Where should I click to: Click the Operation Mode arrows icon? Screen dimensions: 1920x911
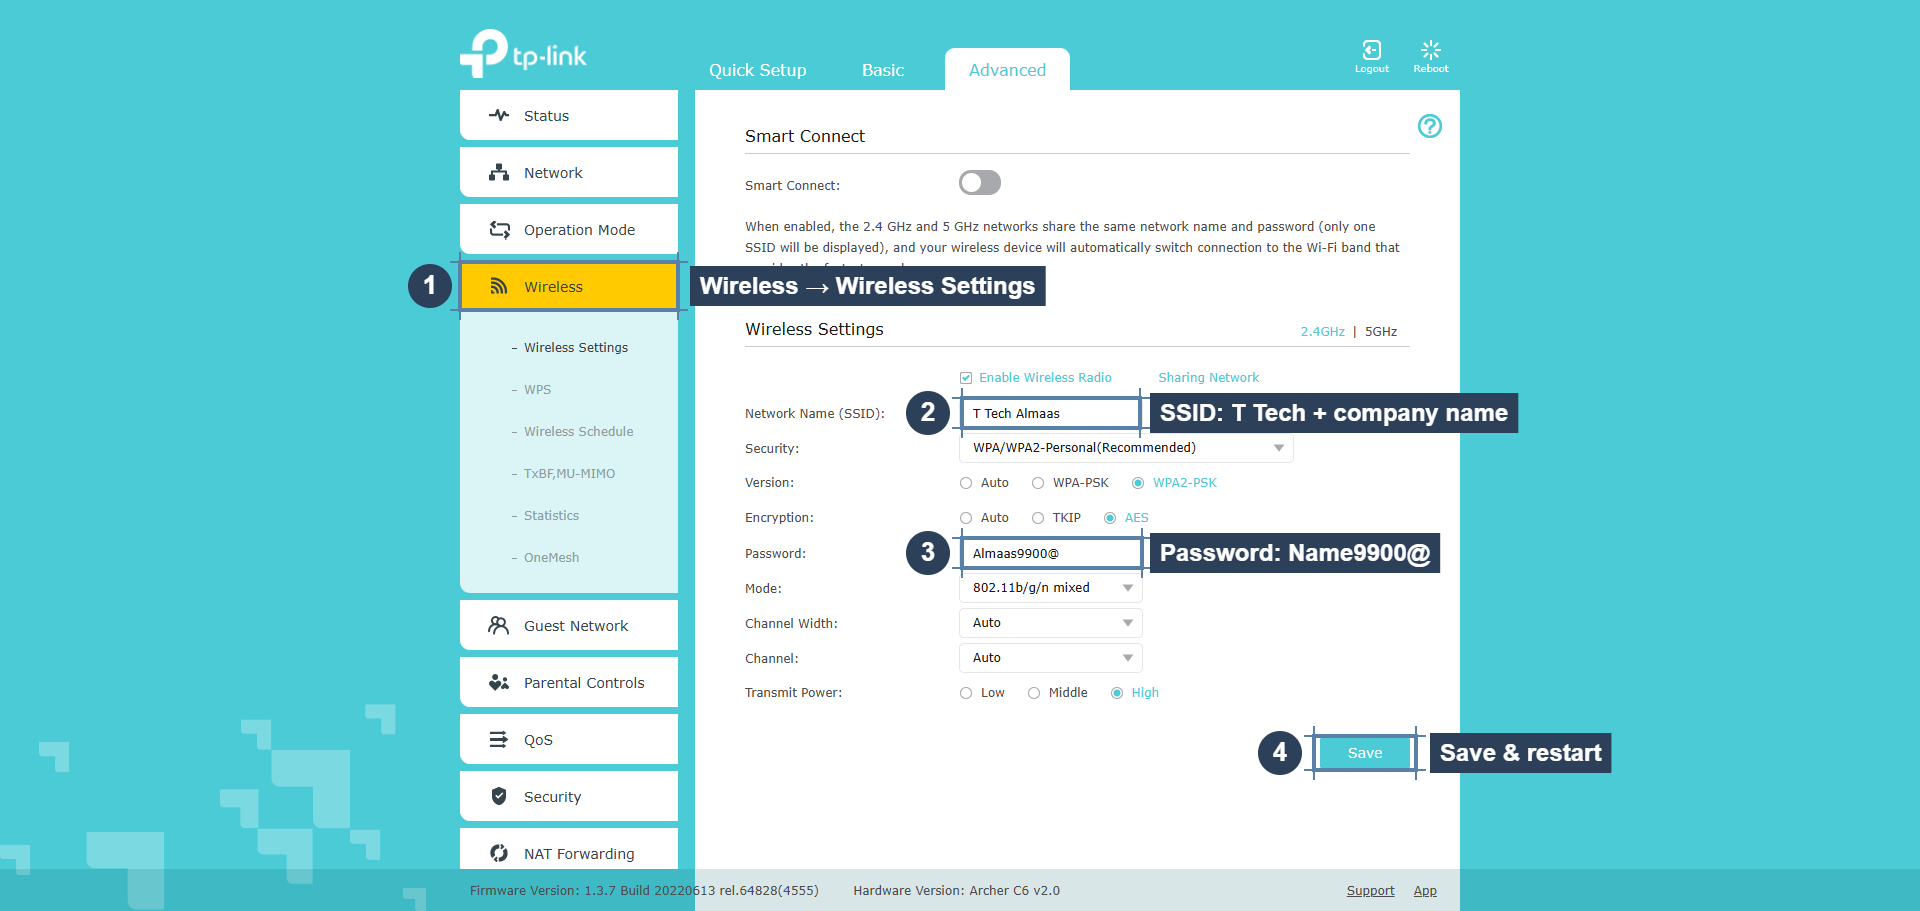[499, 229]
